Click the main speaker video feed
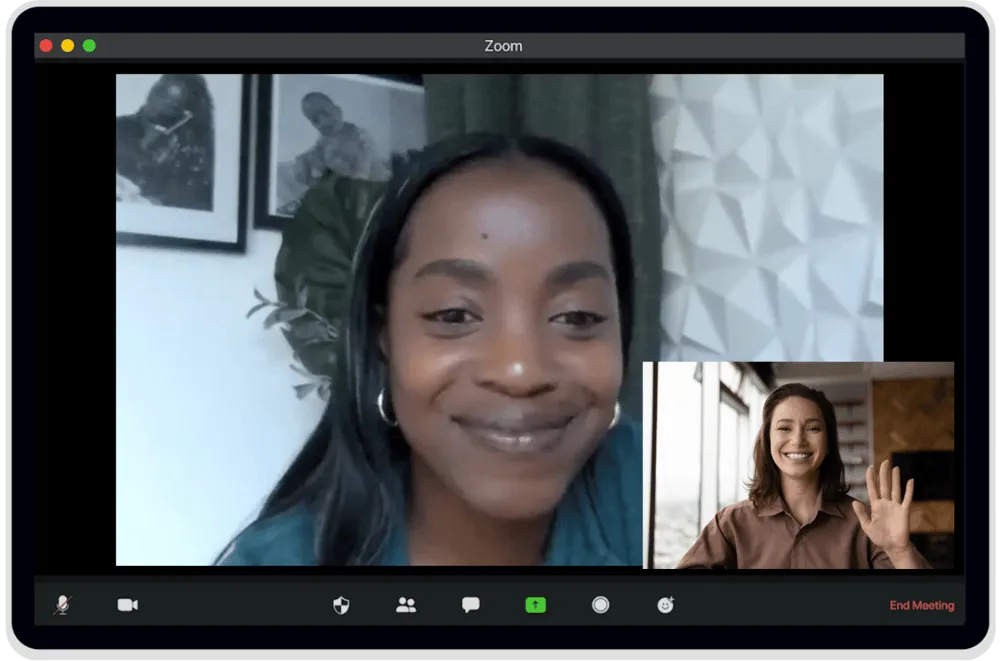The height and width of the screenshot is (661, 1000). [x=499, y=320]
